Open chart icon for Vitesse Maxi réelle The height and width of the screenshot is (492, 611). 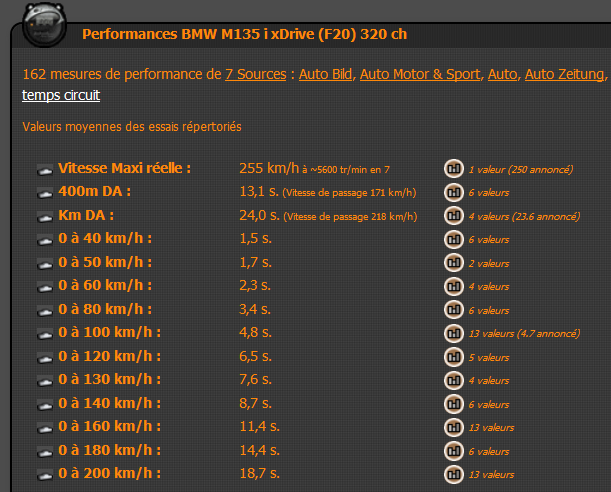click(x=454, y=169)
